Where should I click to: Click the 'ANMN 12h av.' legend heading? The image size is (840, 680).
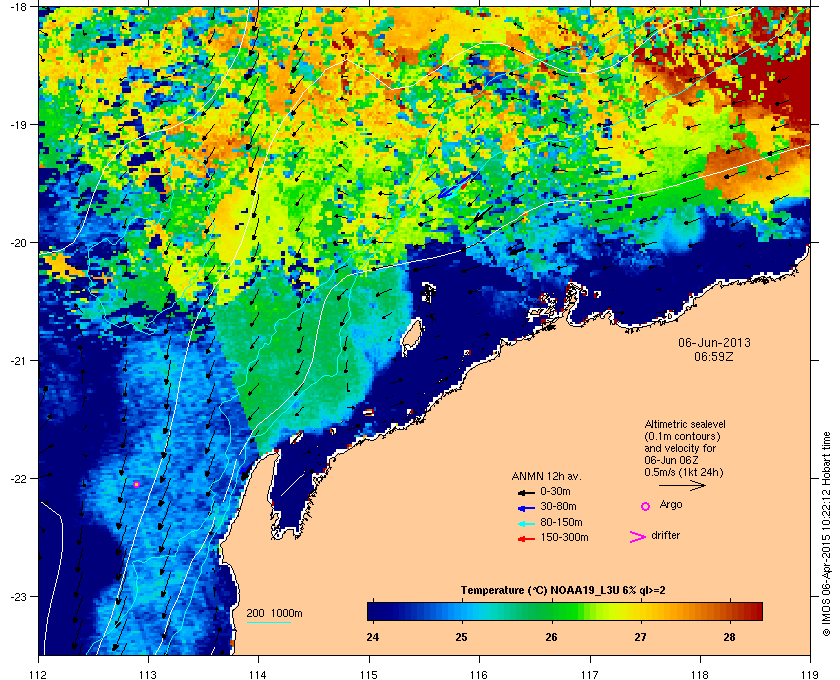(x=546, y=476)
